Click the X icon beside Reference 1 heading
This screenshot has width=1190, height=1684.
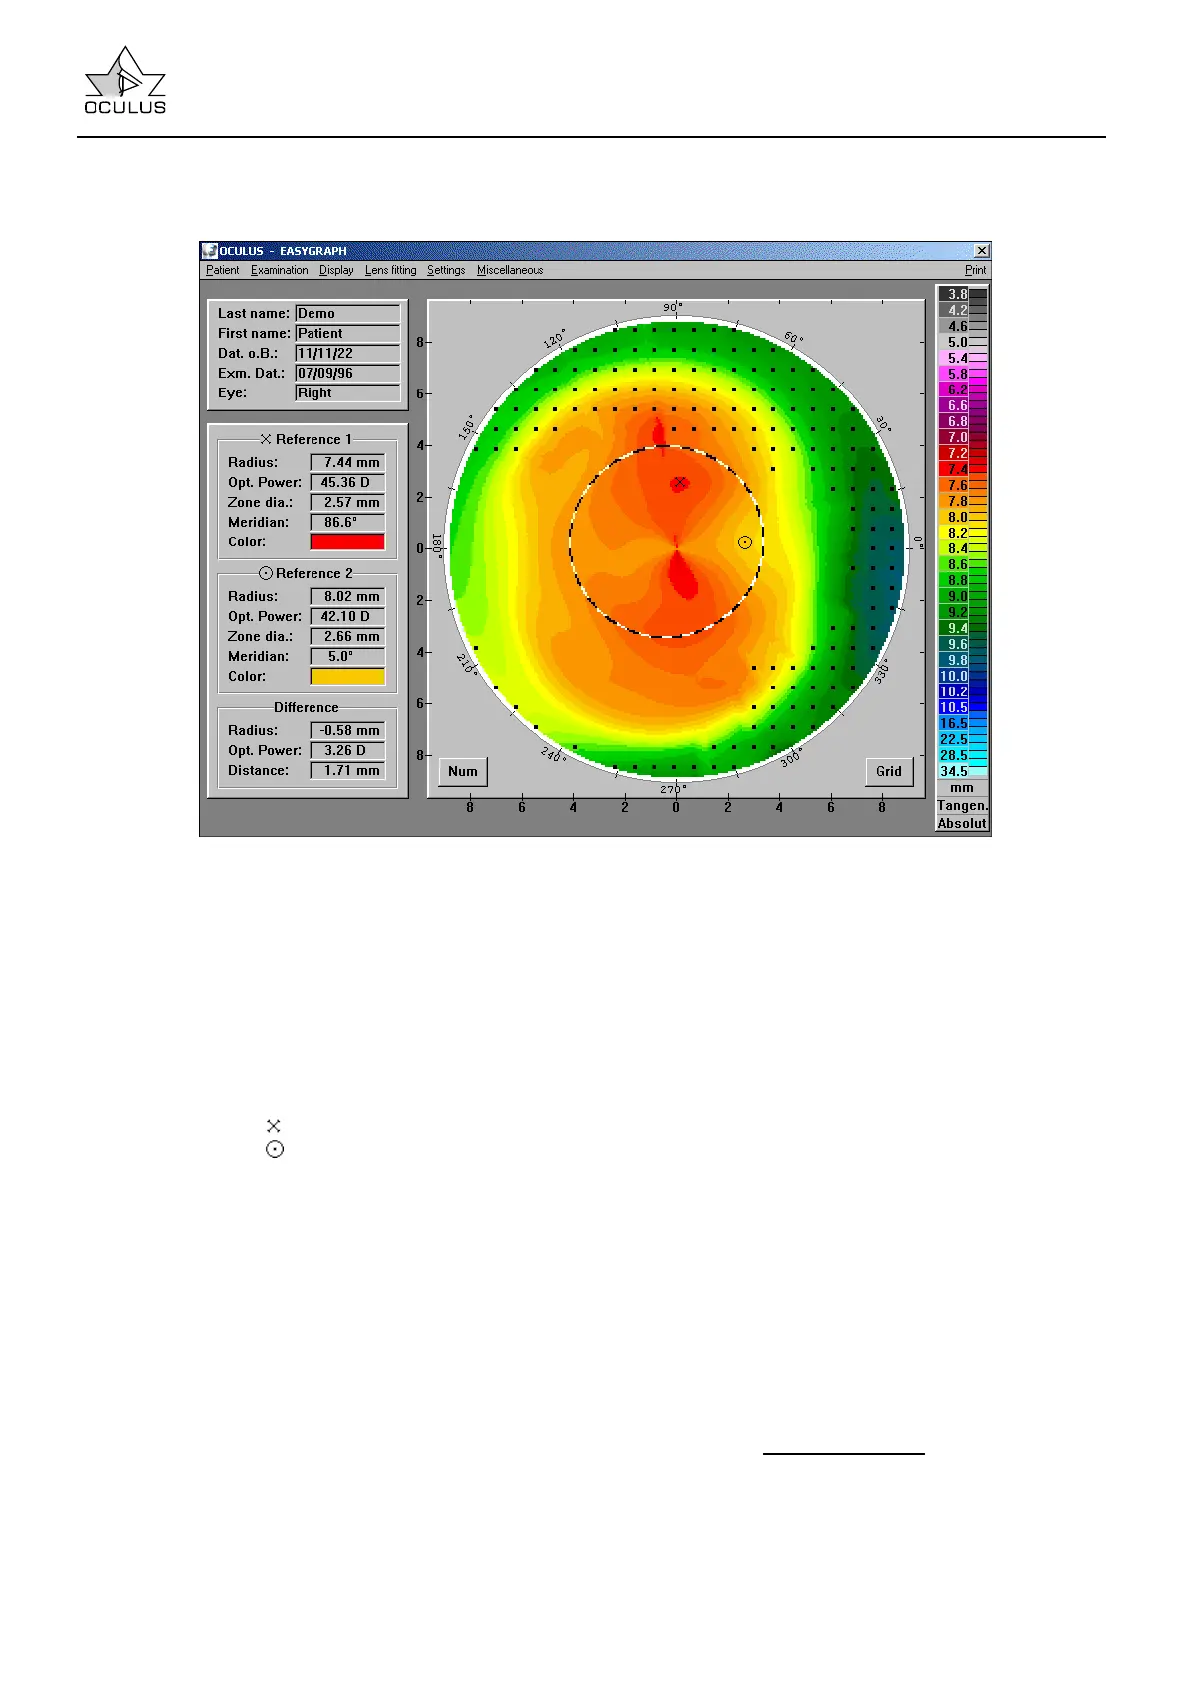(266, 439)
